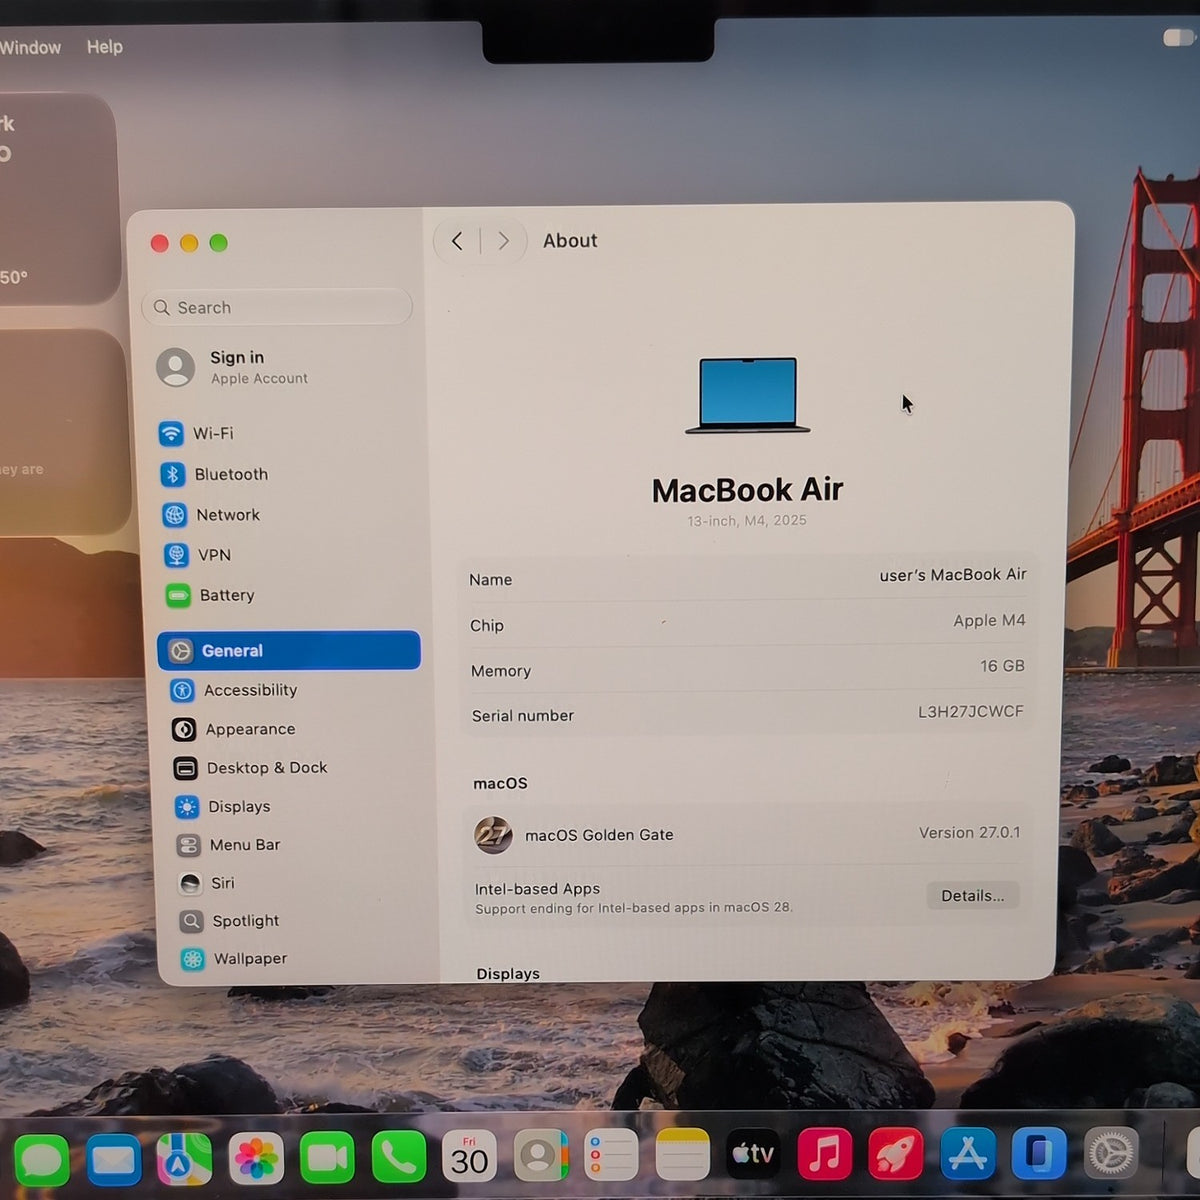Open the VPN settings pane

198,555
